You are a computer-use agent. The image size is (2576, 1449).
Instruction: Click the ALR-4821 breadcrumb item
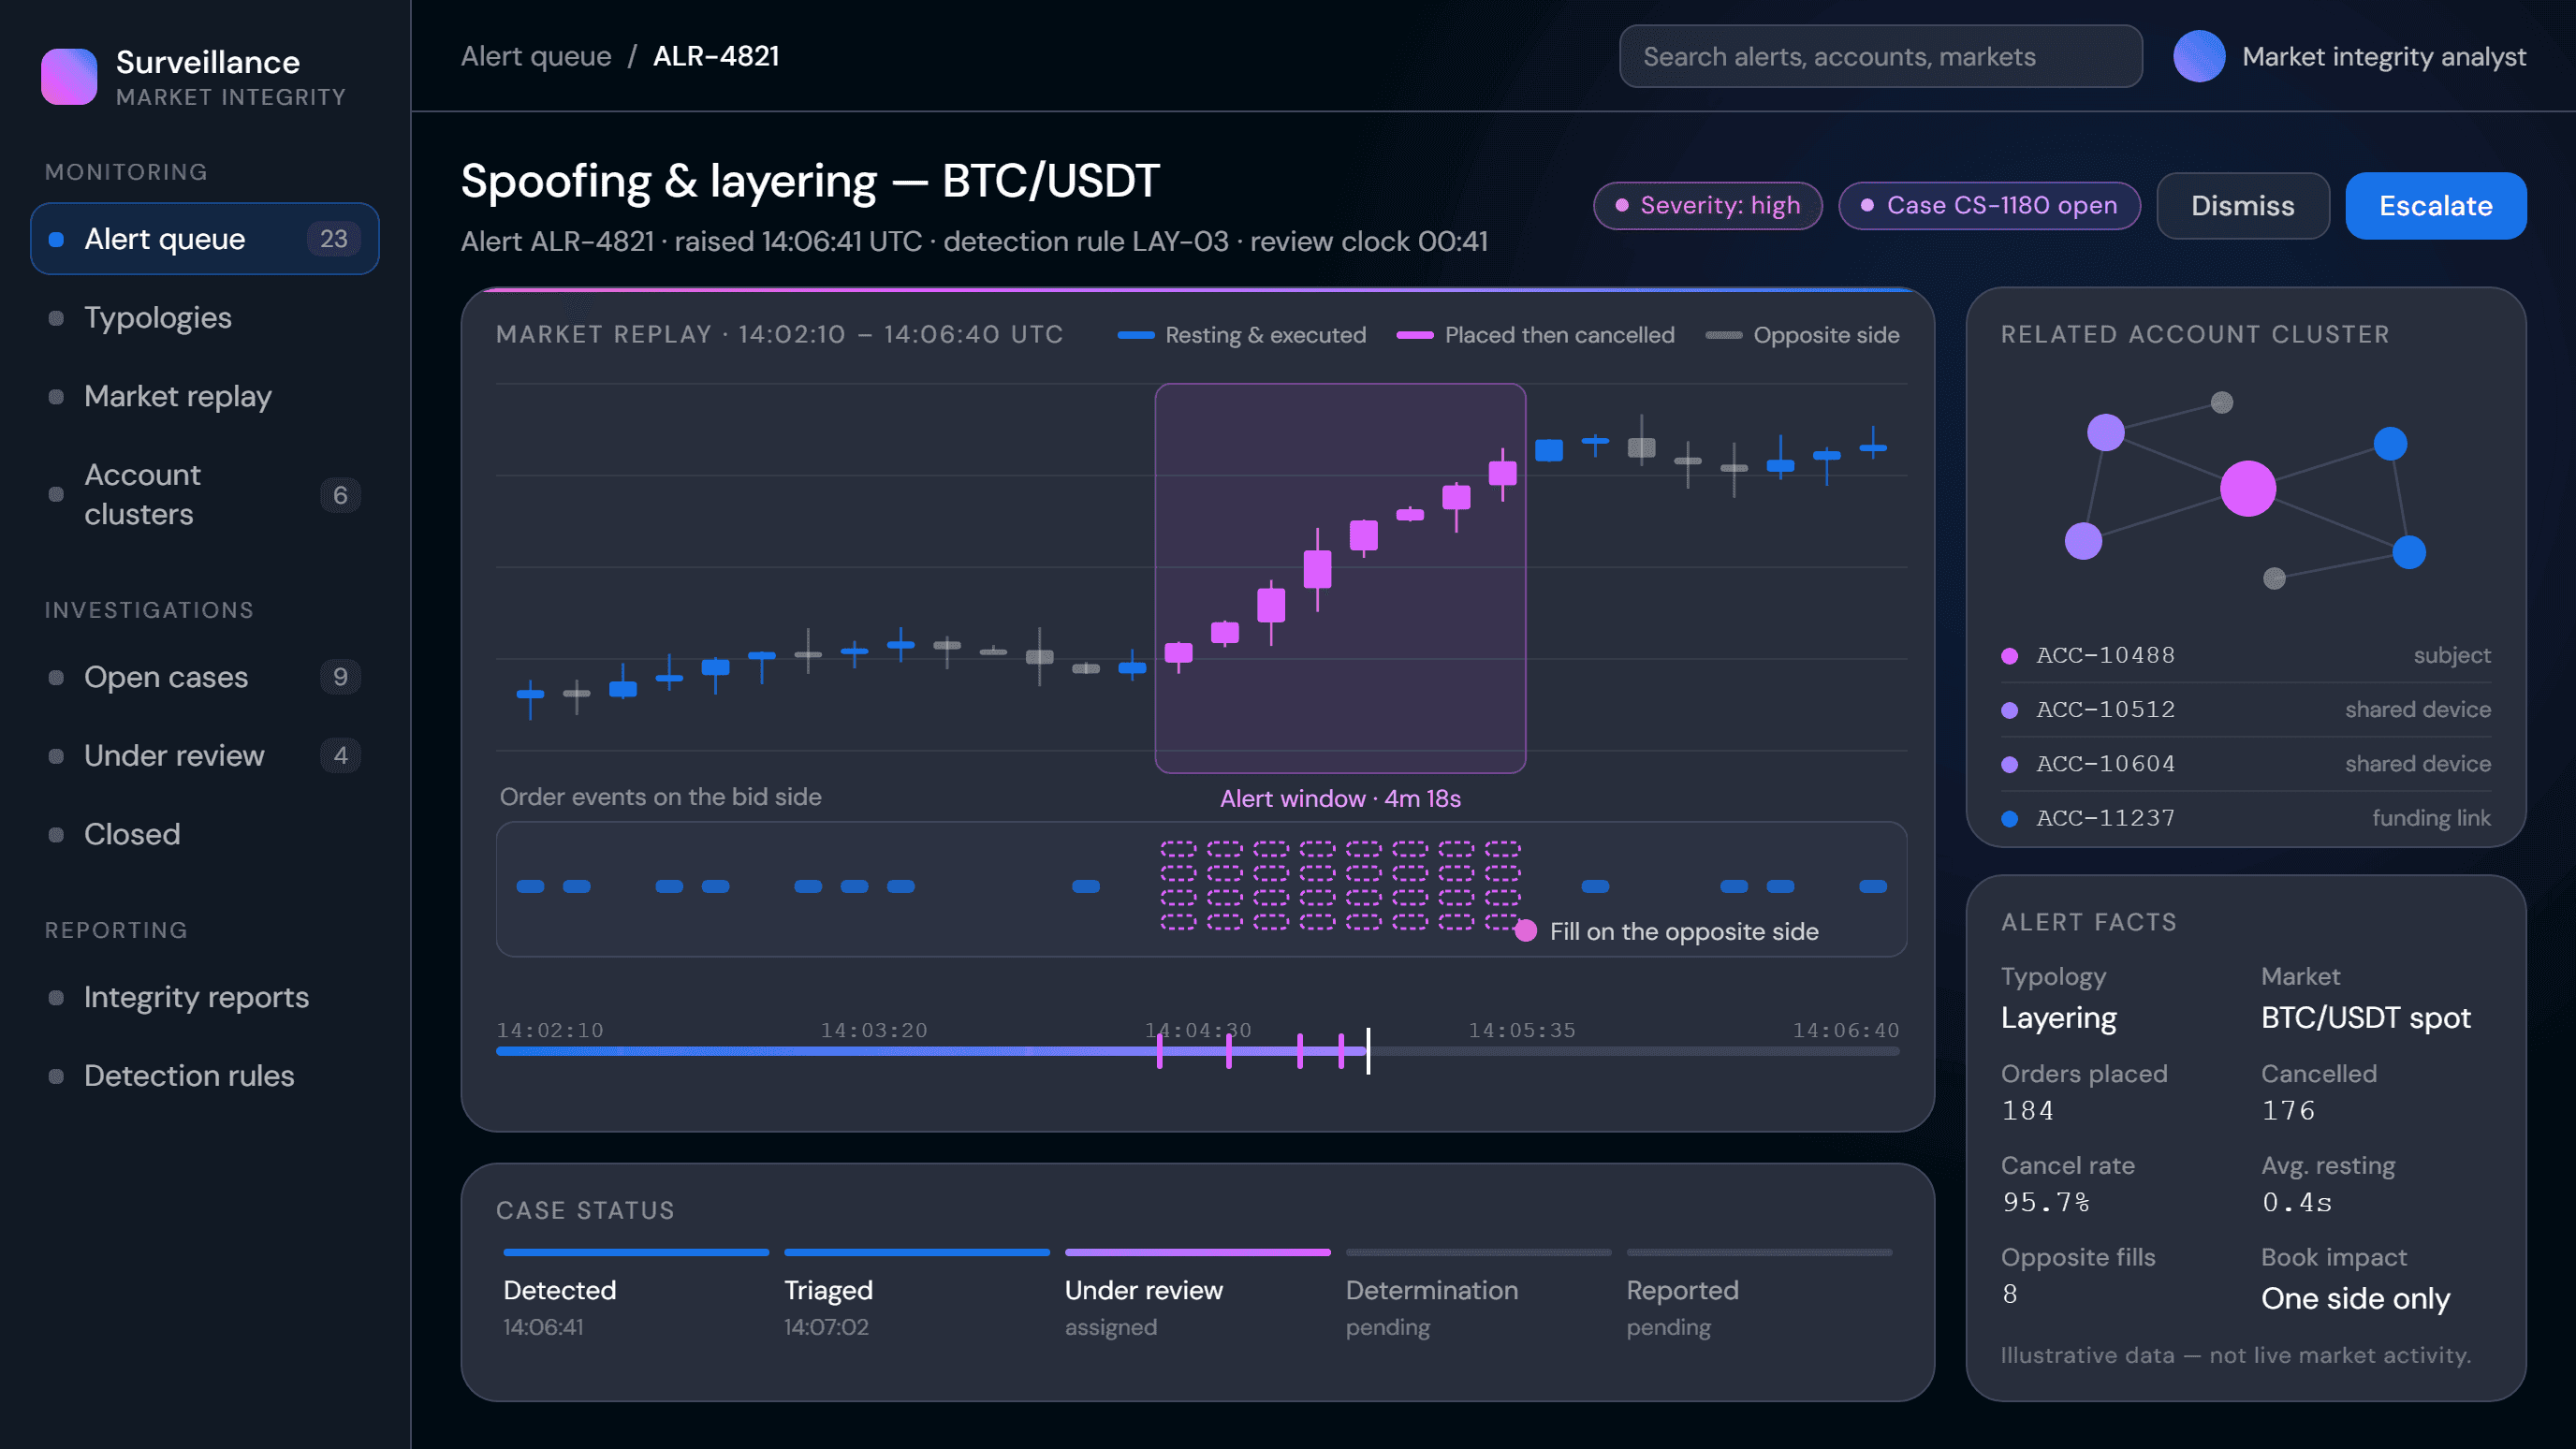click(x=716, y=57)
